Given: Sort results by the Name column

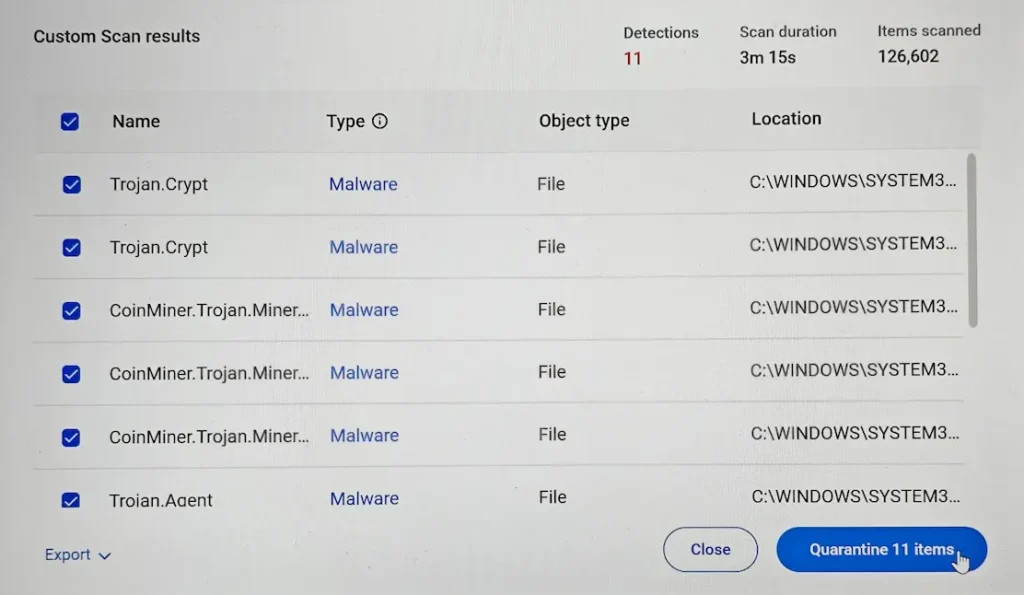Looking at the screenshot, I should click(135, 121).
